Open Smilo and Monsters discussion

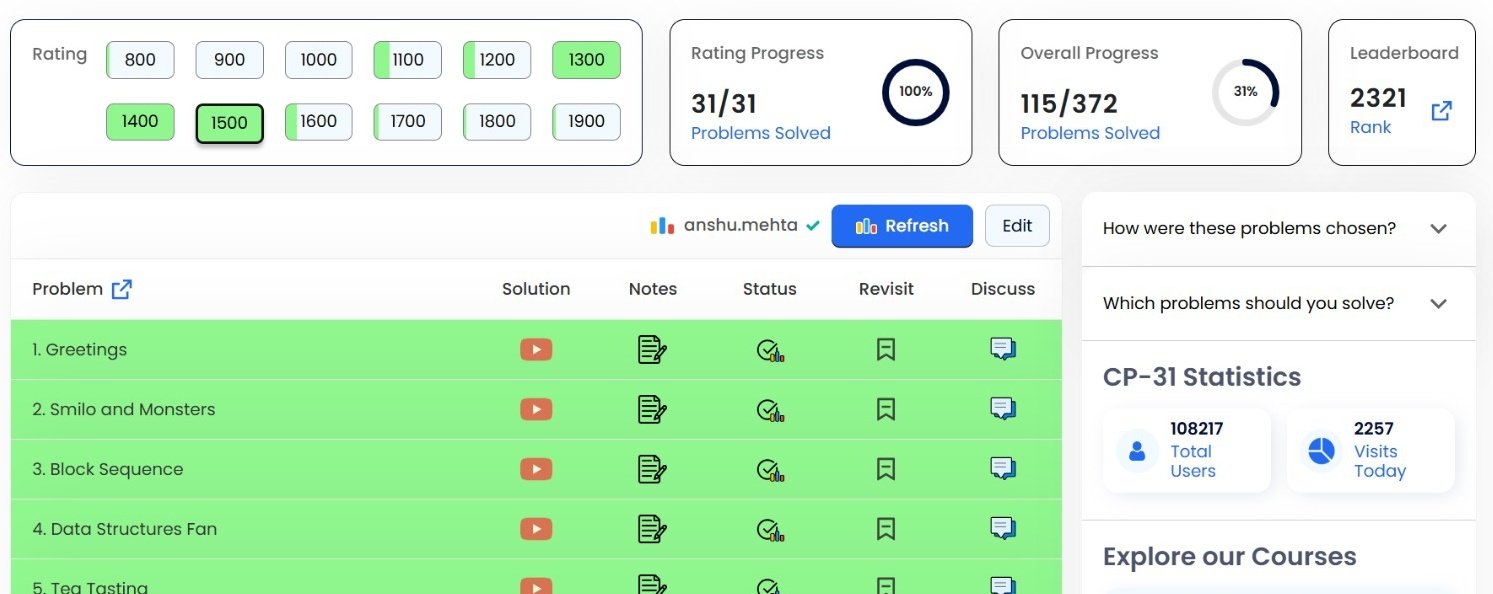click(1003, 409)
